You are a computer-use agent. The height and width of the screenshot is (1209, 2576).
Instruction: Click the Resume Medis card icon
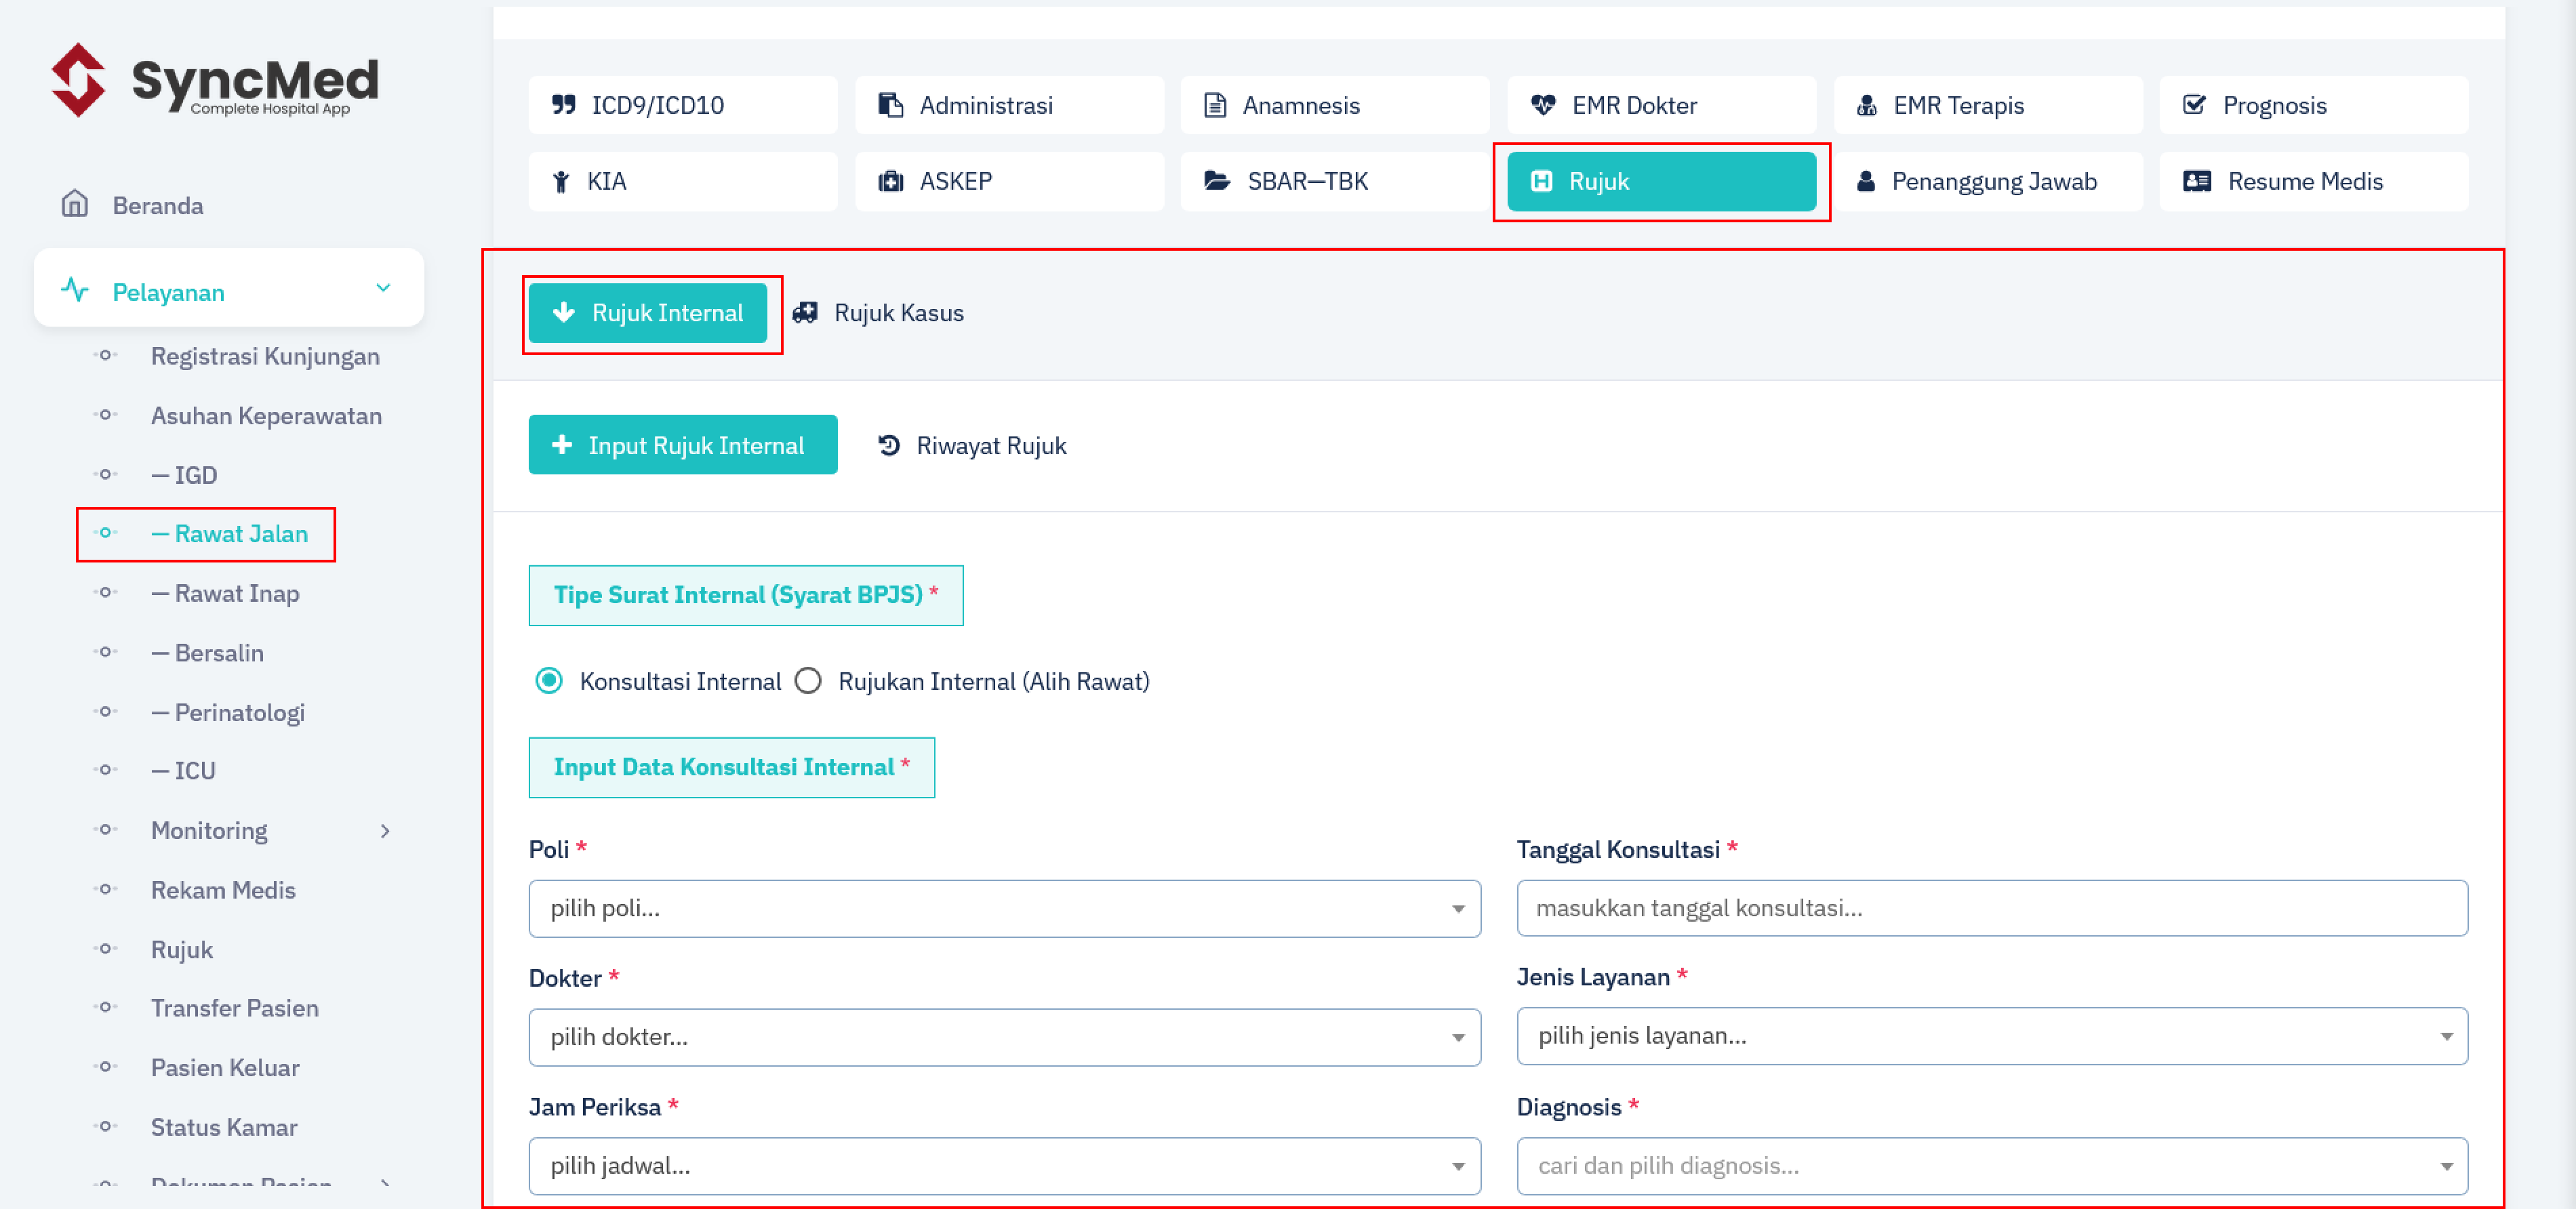(x=2196, y=181)
